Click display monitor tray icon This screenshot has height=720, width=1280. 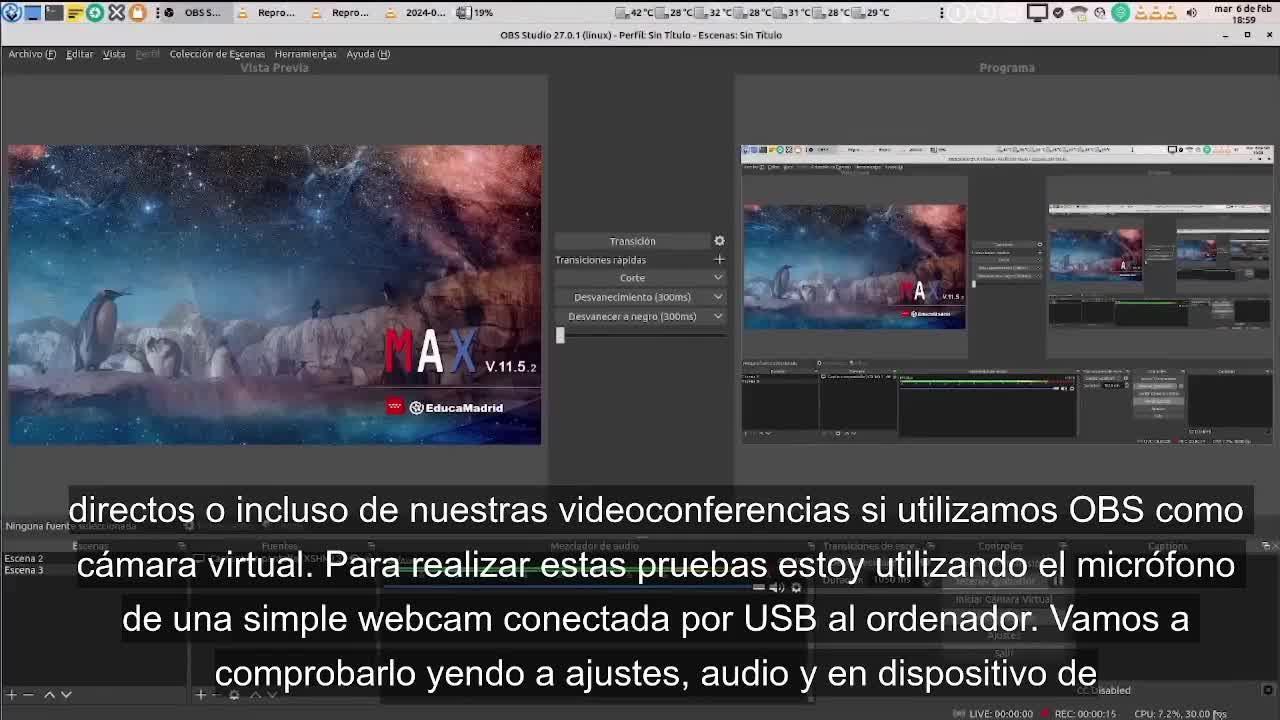coord(1037,13)
